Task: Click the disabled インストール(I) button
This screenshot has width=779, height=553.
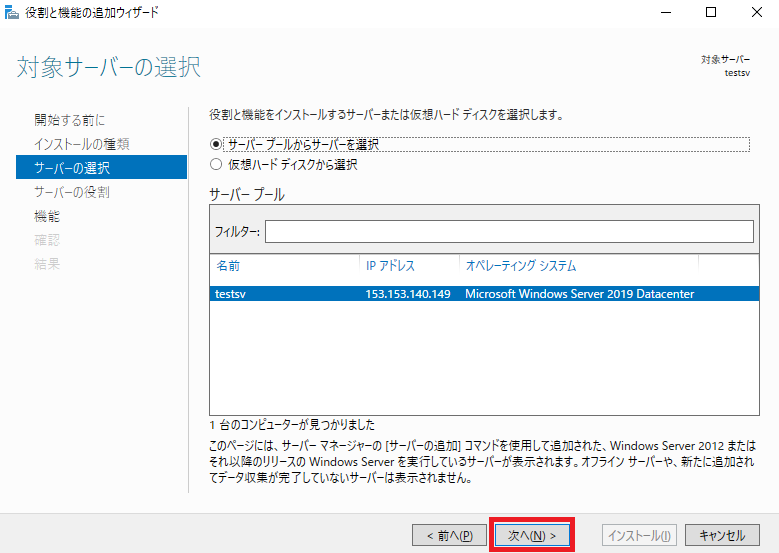Action: coord(639,535)
